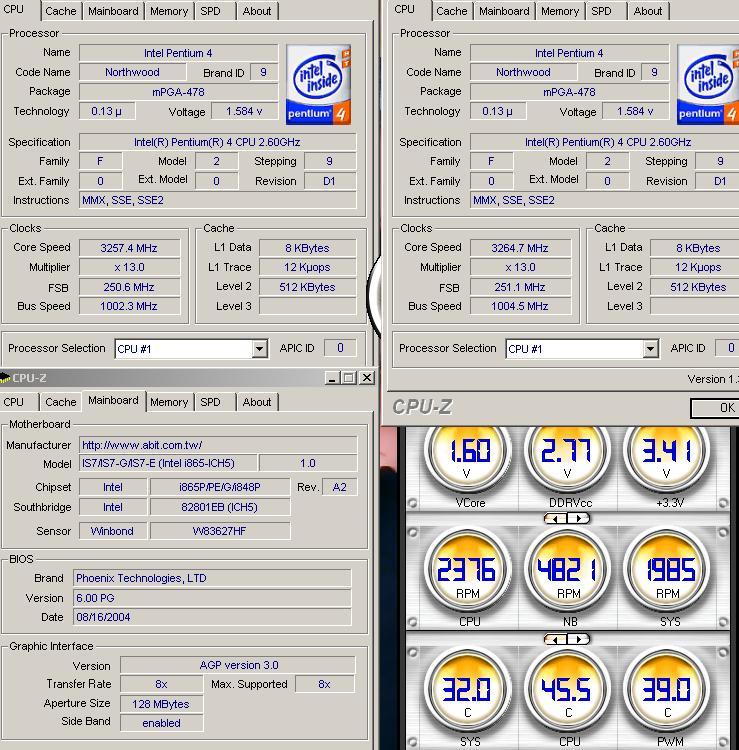Click right pager arrow below the fan RPM gauges

coord(578,639)
